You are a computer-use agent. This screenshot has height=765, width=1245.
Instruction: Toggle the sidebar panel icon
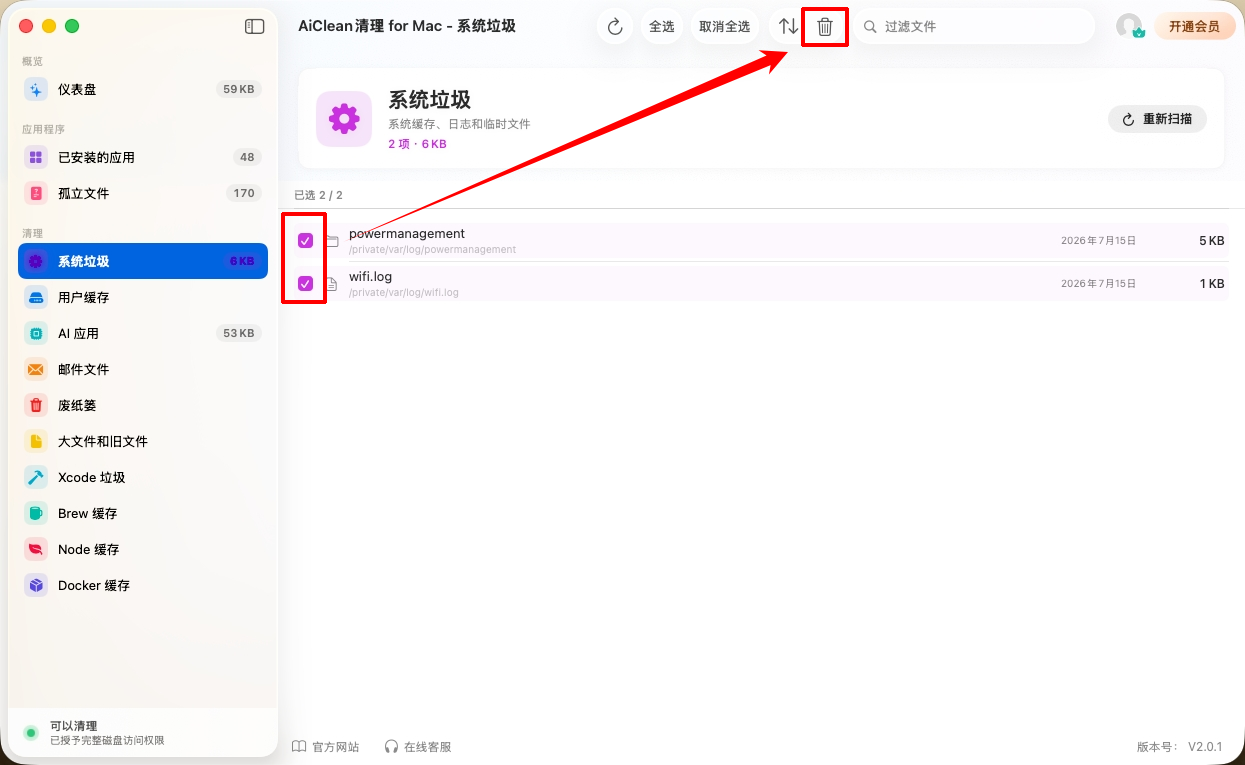pyautogui.click(x=254, y=27)
